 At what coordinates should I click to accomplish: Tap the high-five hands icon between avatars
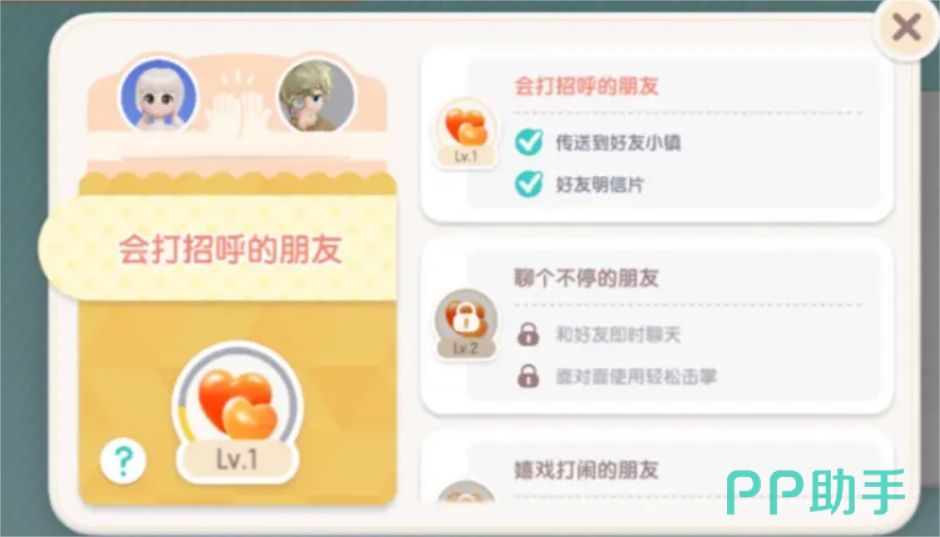coord(237,105)
